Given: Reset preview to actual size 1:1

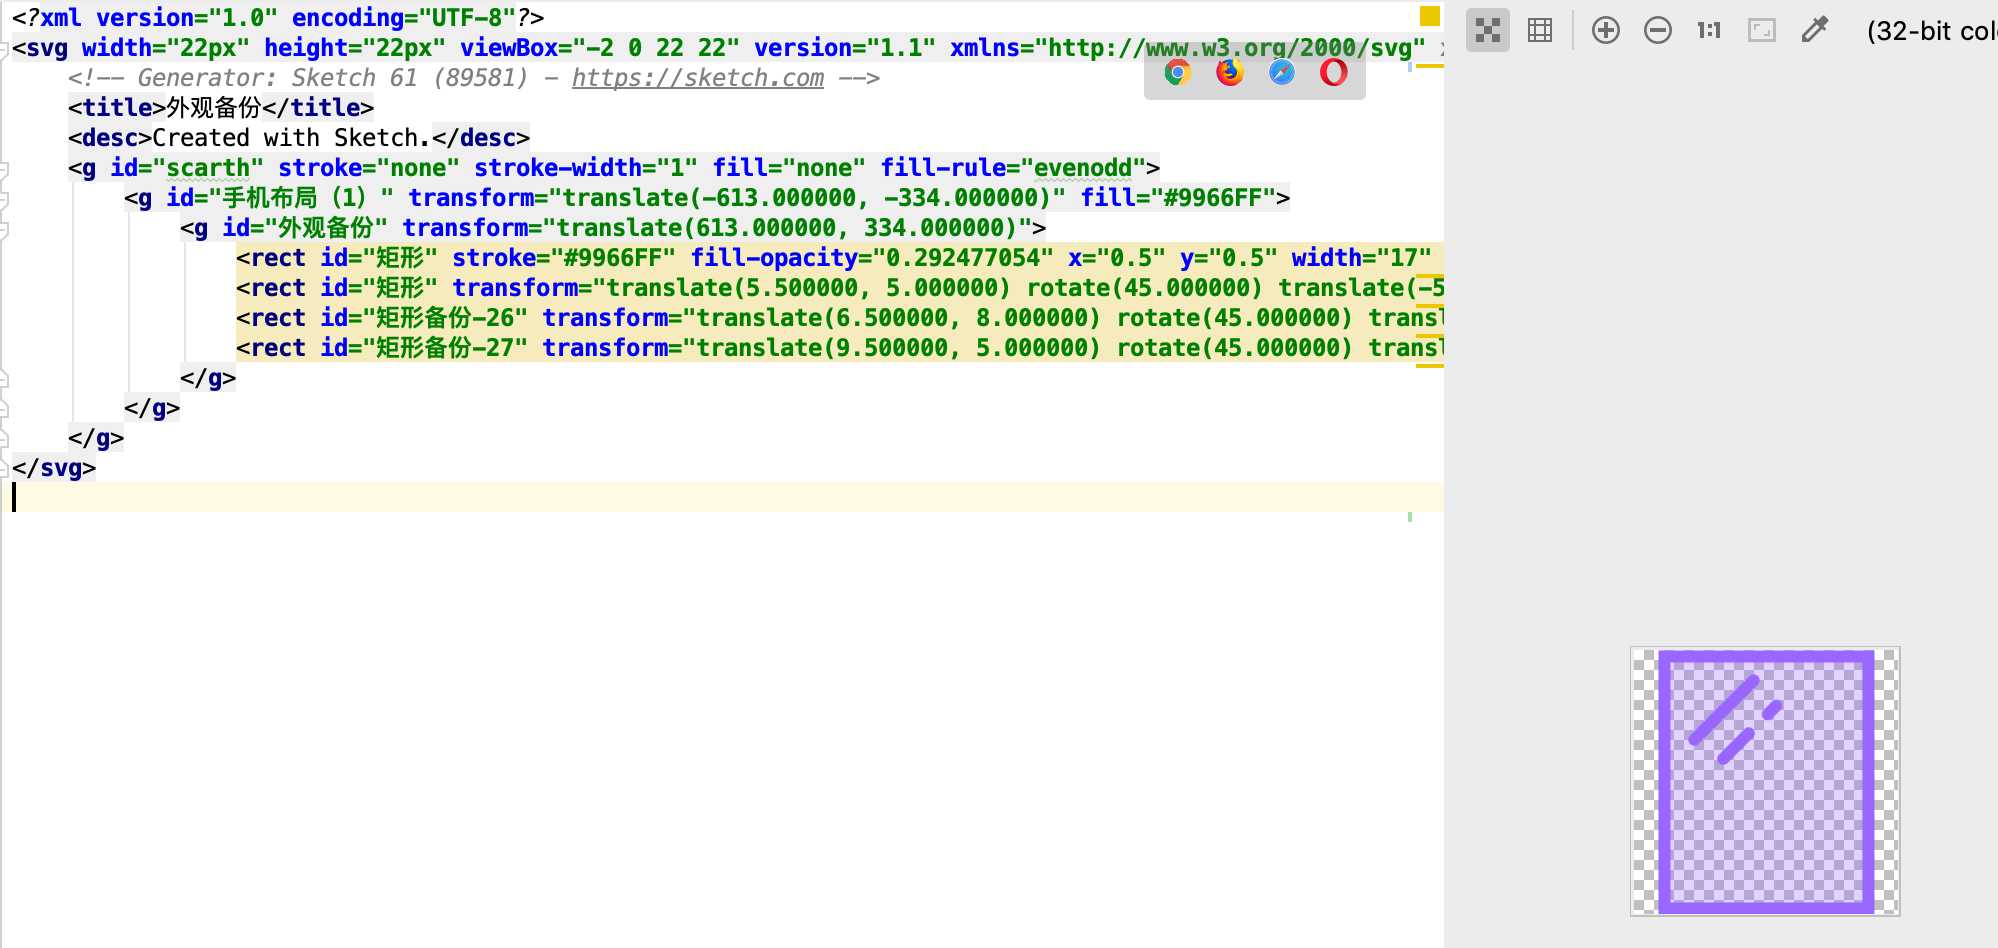Looking at the screenshot, I should [1709, 31].
